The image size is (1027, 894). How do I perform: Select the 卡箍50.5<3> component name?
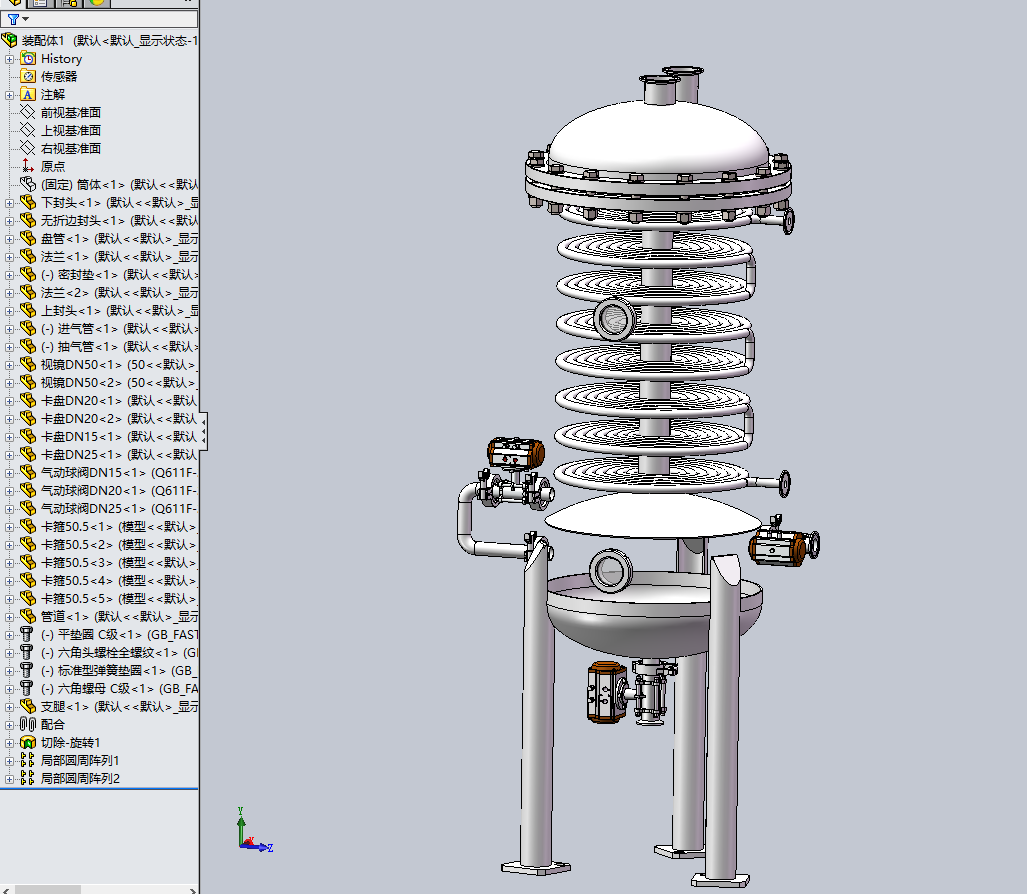77,563
